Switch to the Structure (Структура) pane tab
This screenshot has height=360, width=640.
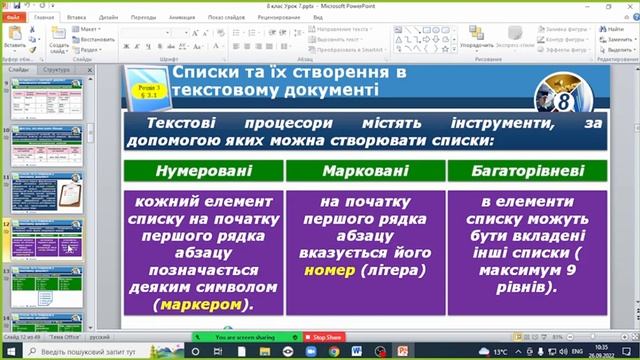(x=56, y=70)
